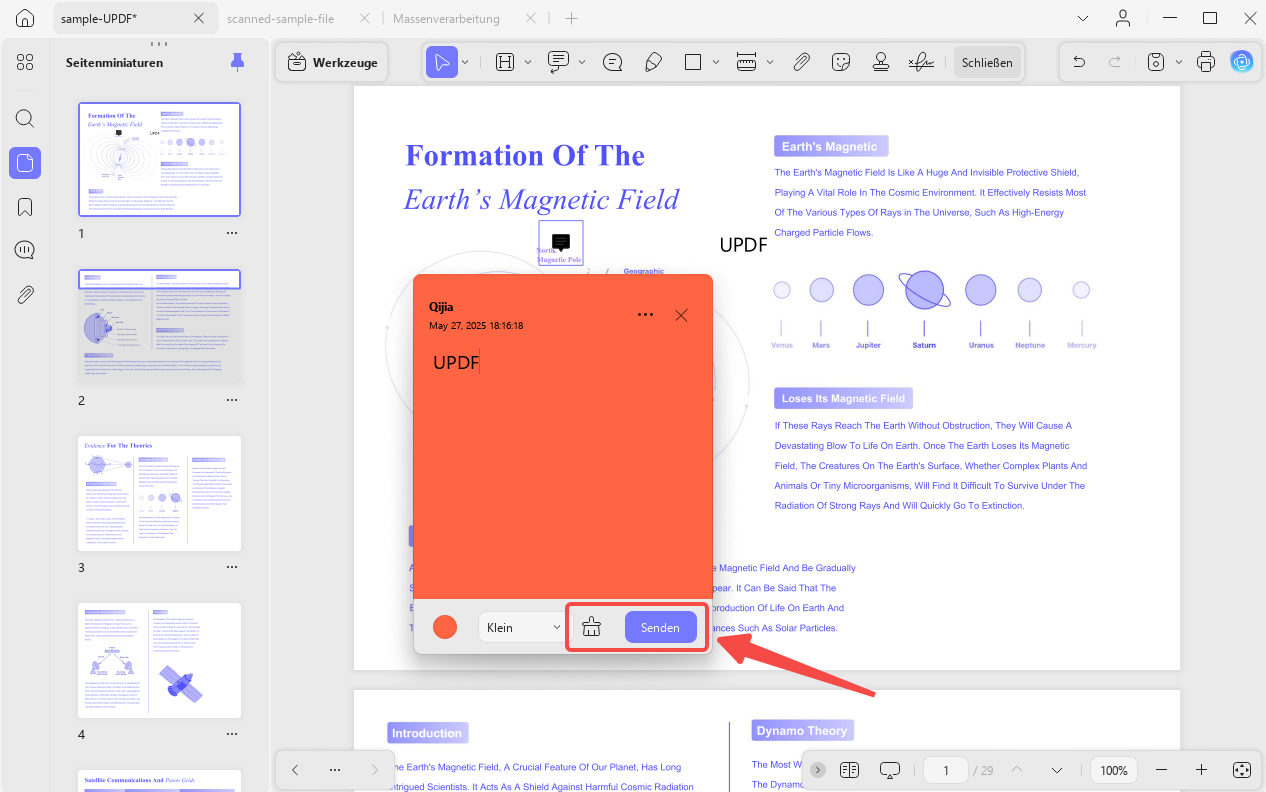
Task: Select page 1 thumbnail
Action: click(160, 159)
